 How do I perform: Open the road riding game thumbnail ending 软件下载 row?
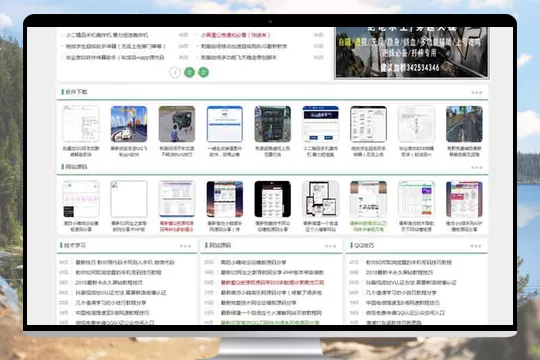point(464,124)
